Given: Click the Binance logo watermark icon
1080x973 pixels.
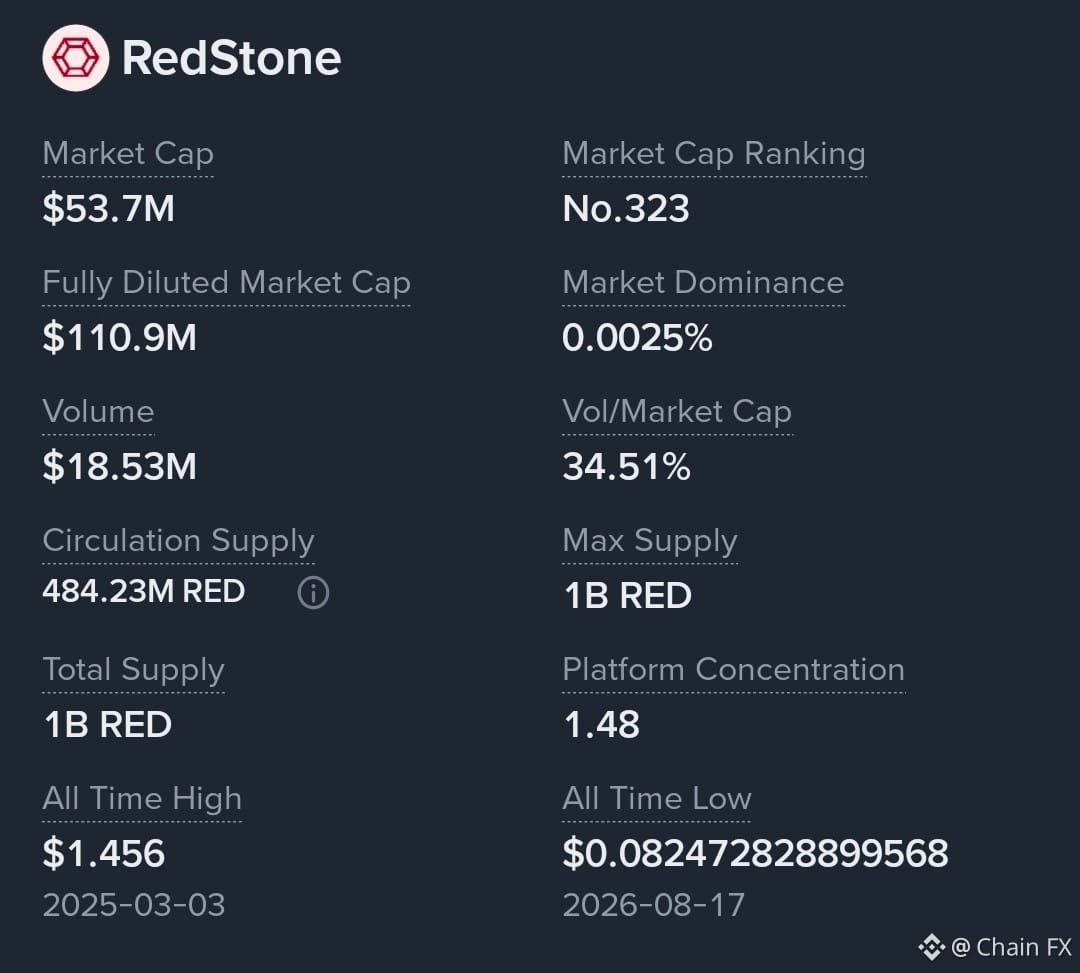Looking at the screenshot, I should (x=931, y=948).
